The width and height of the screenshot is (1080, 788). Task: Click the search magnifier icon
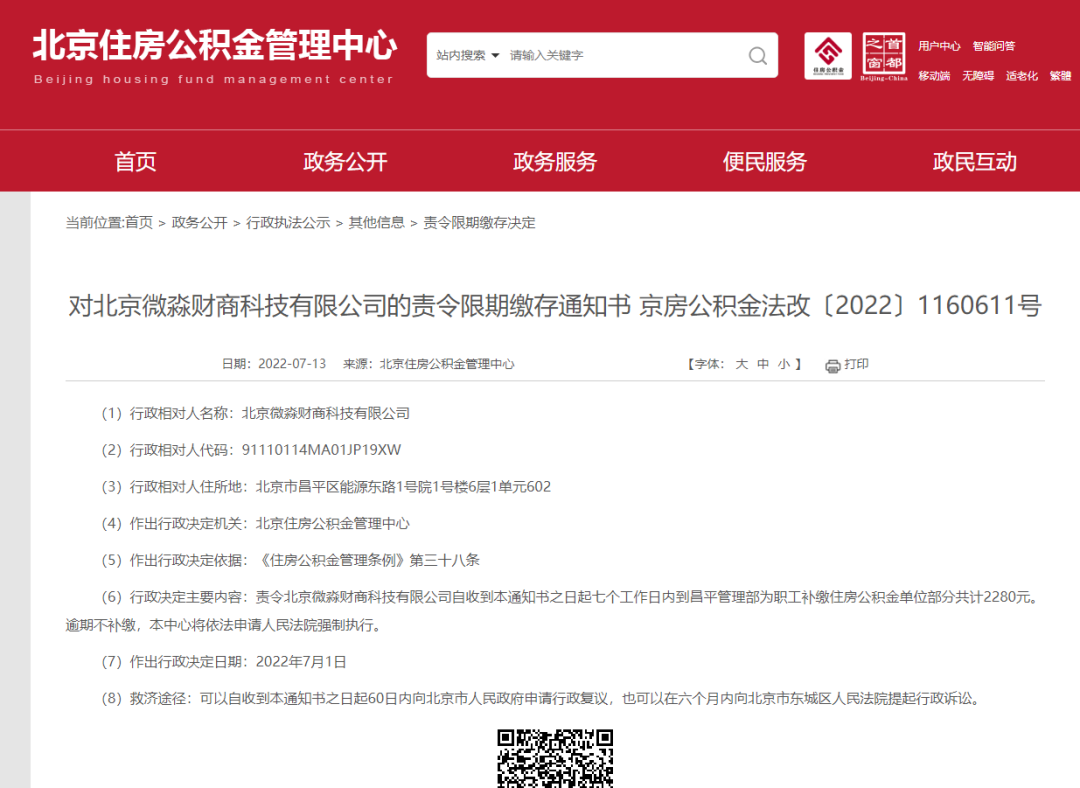[x=758, y=56]
